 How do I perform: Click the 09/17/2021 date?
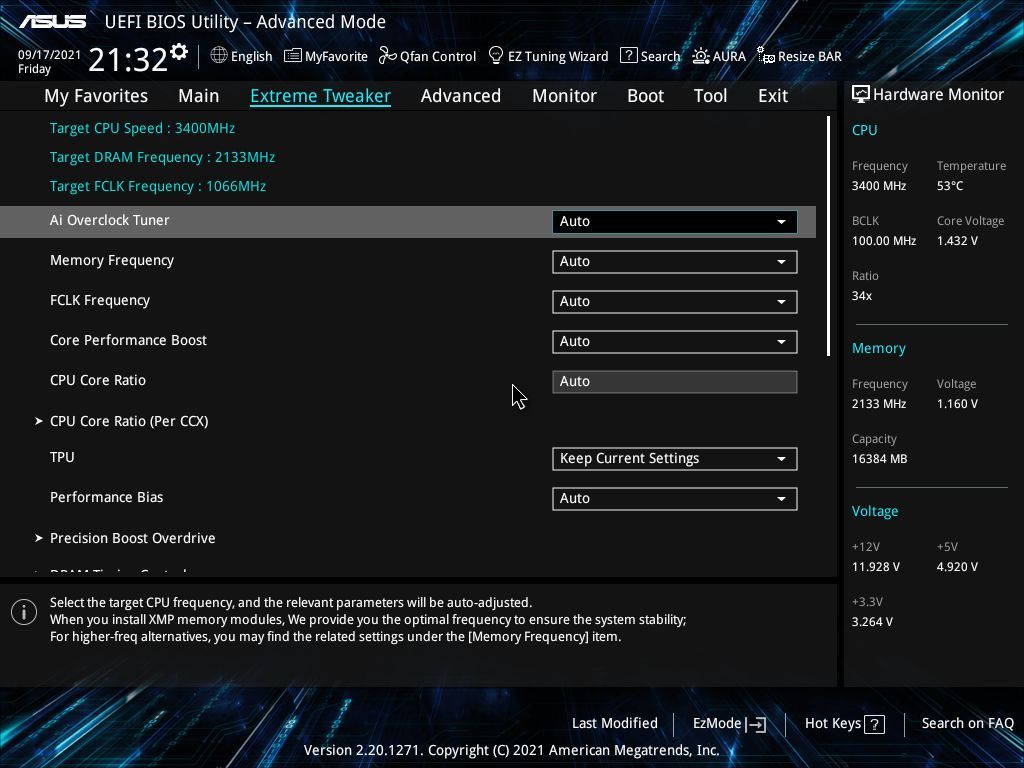tap(49, 55)
